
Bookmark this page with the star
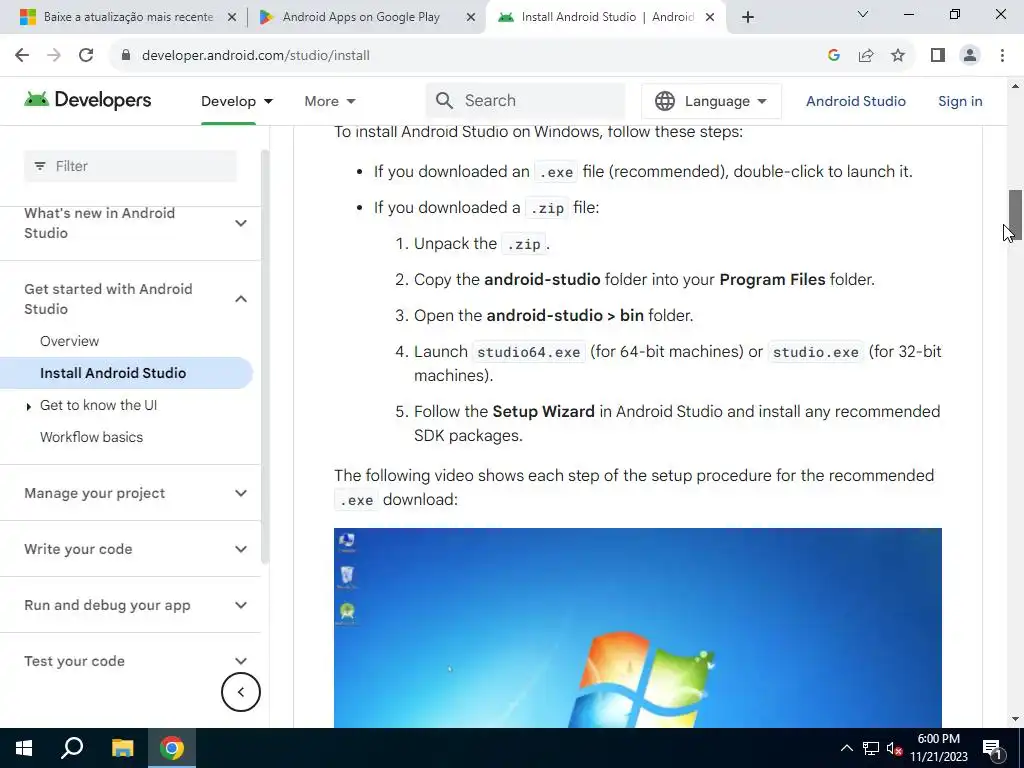(898, 56)
